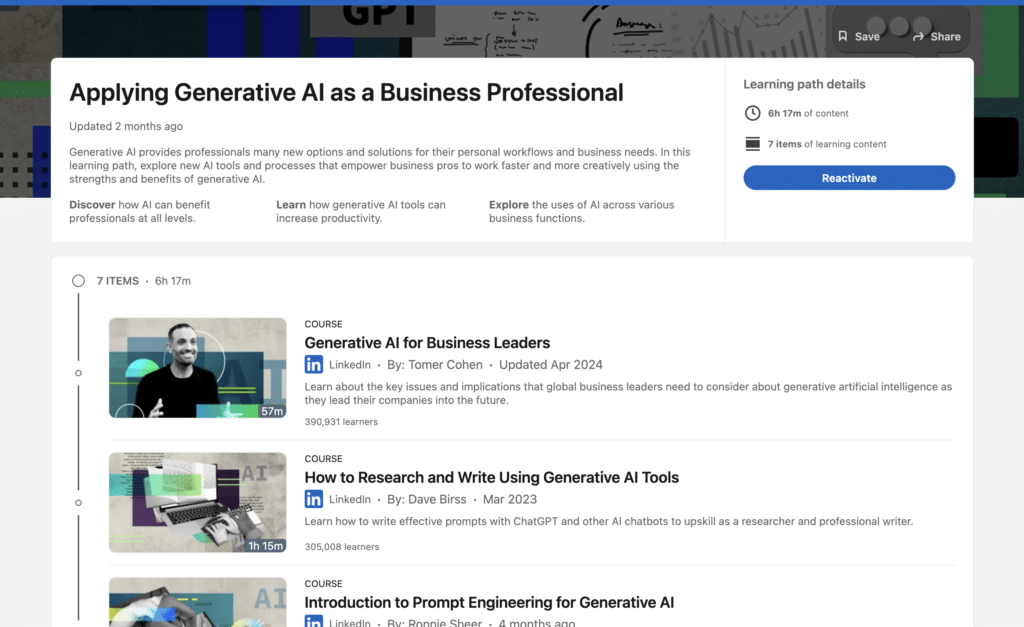
Task: Click LinkedIn logo under Introduction to Prompt Engineering
Action: 313,621
